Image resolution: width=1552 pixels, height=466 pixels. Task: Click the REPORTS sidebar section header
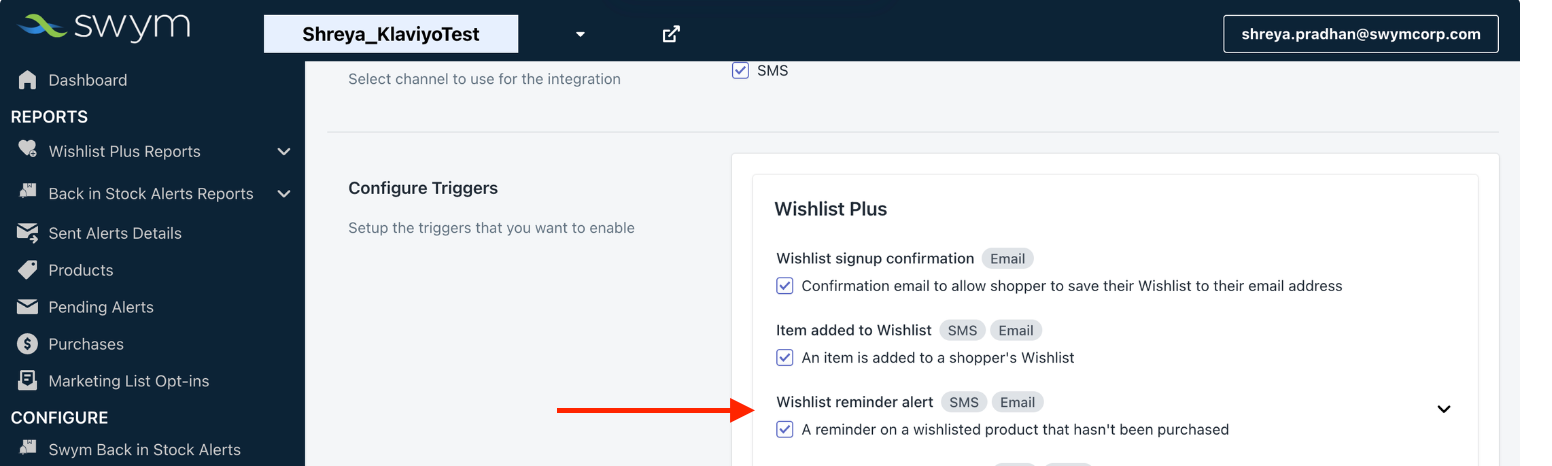49,117
